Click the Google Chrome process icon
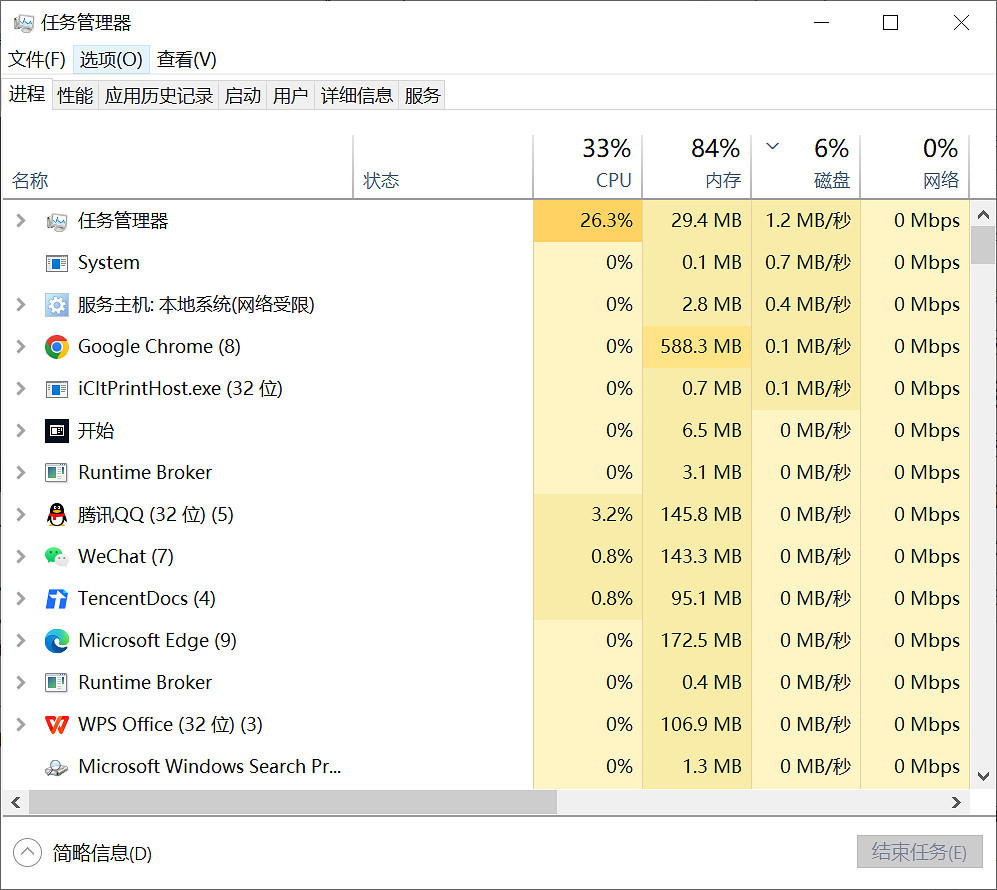Viewport: 997px width, 890px height. 57,346
